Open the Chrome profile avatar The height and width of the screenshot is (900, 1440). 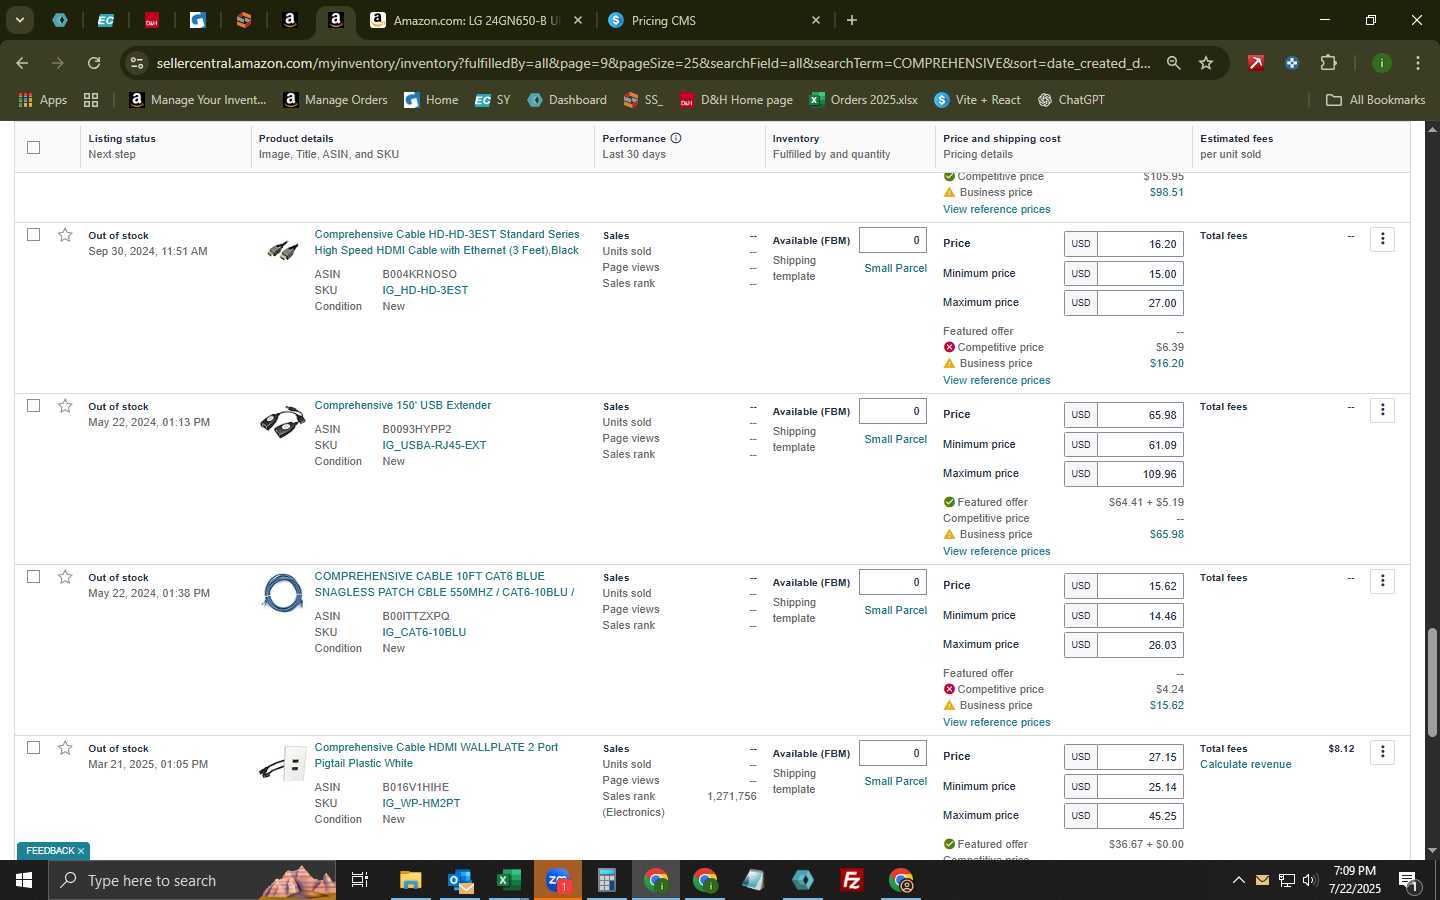[1382, 63]
